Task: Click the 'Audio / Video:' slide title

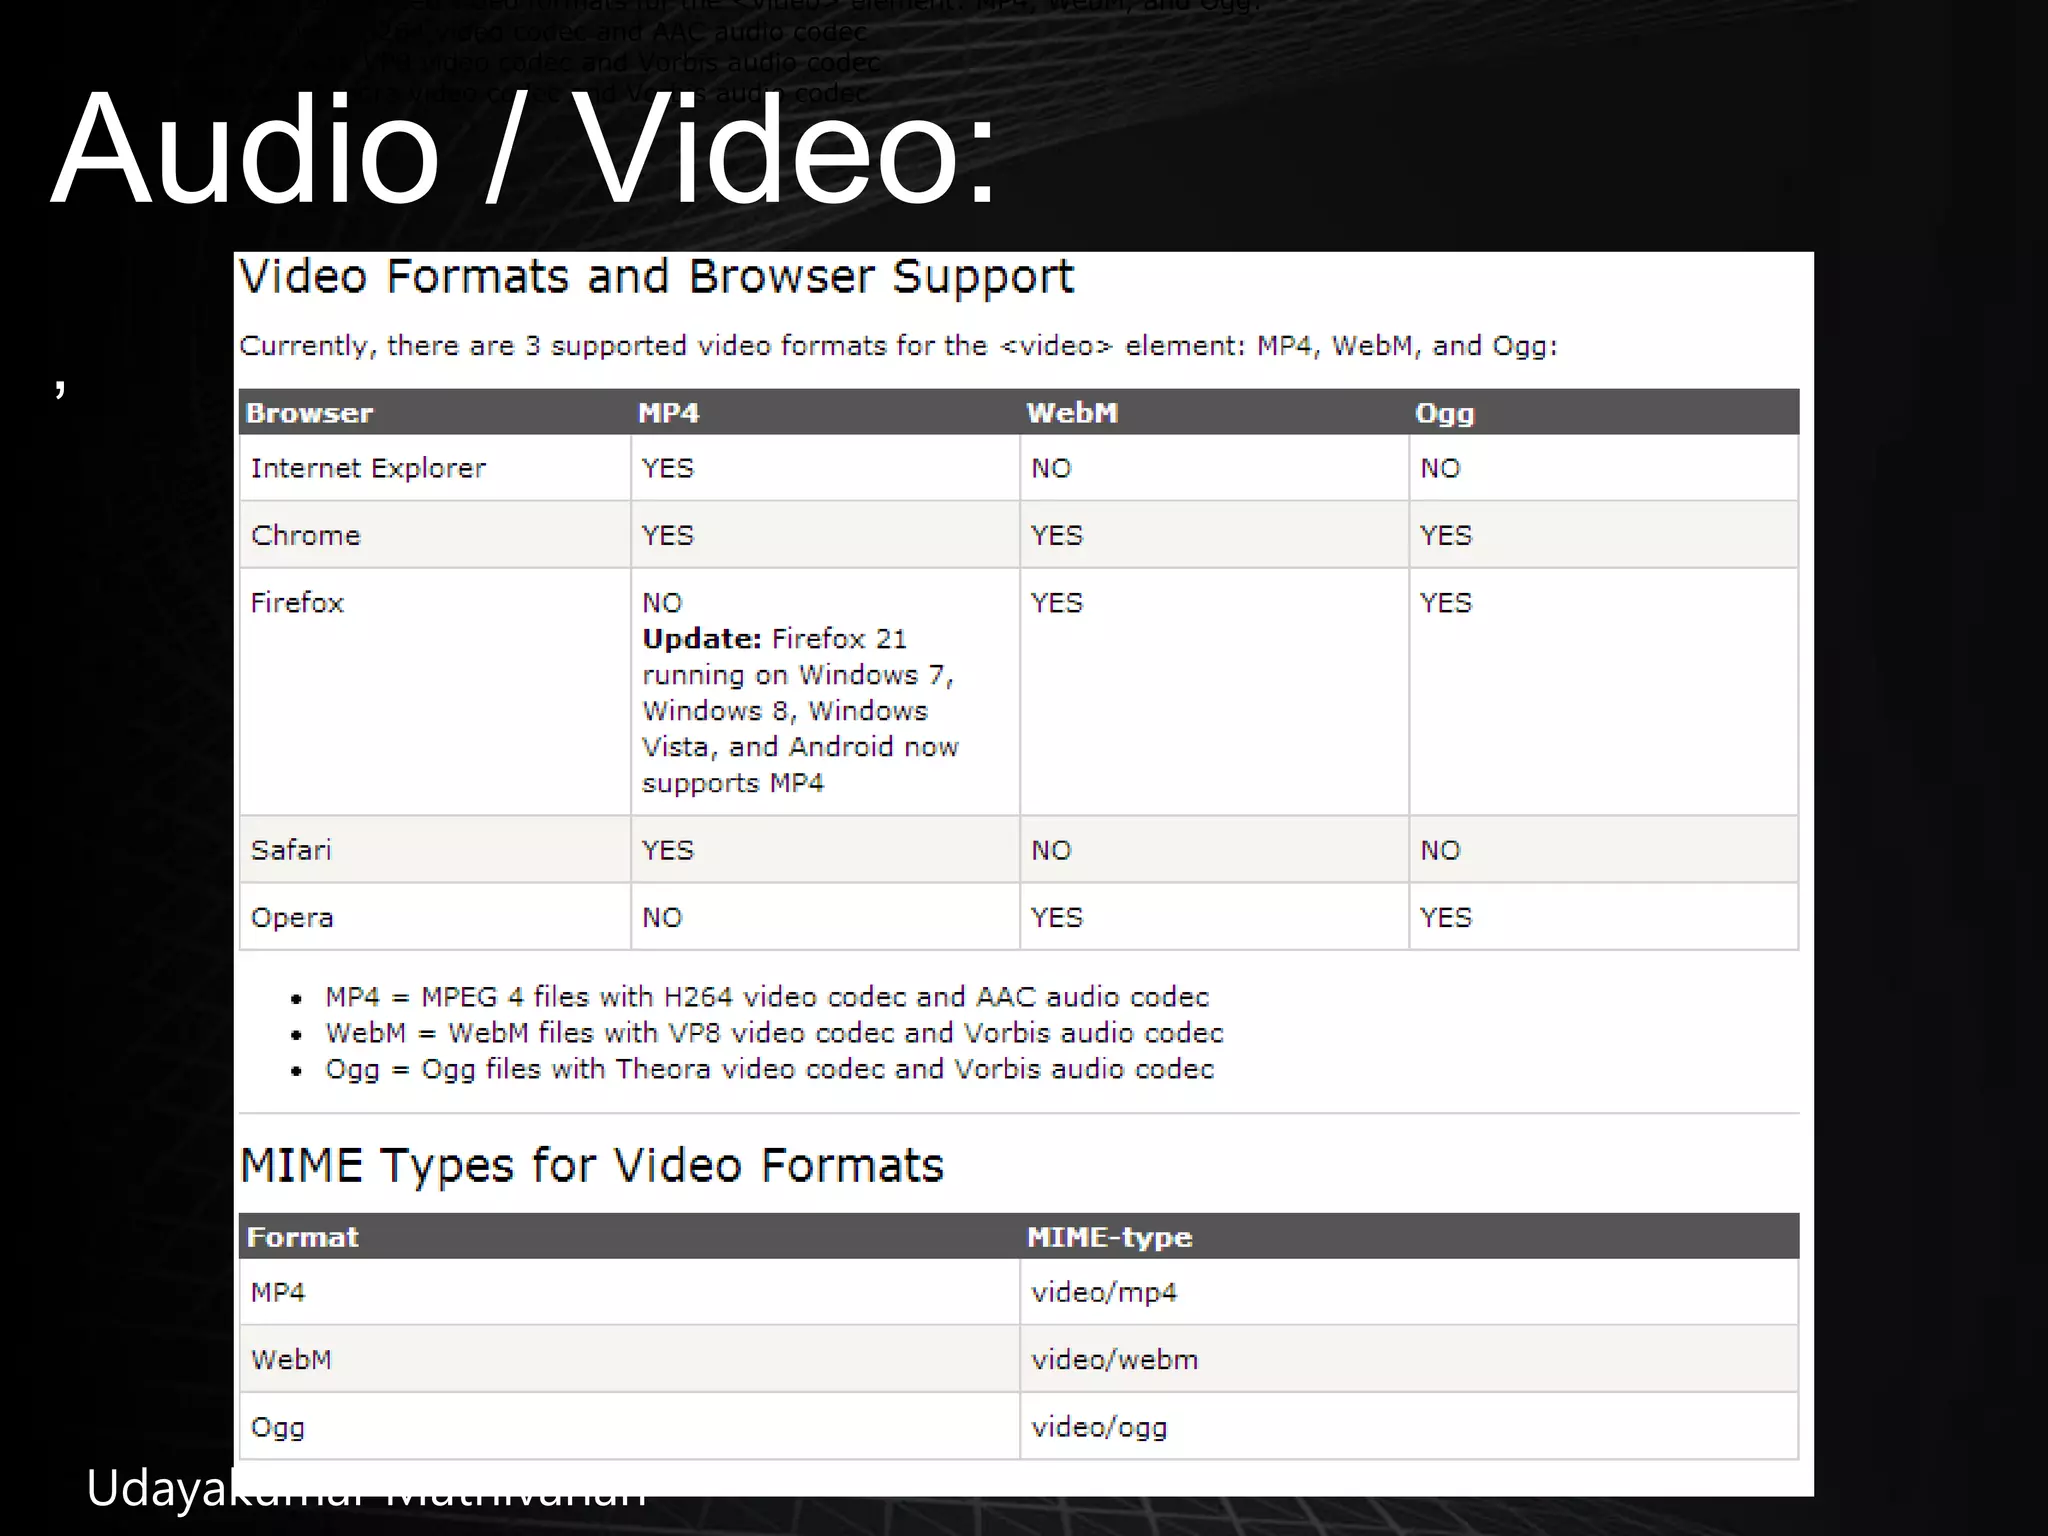Action: point(524,148)
